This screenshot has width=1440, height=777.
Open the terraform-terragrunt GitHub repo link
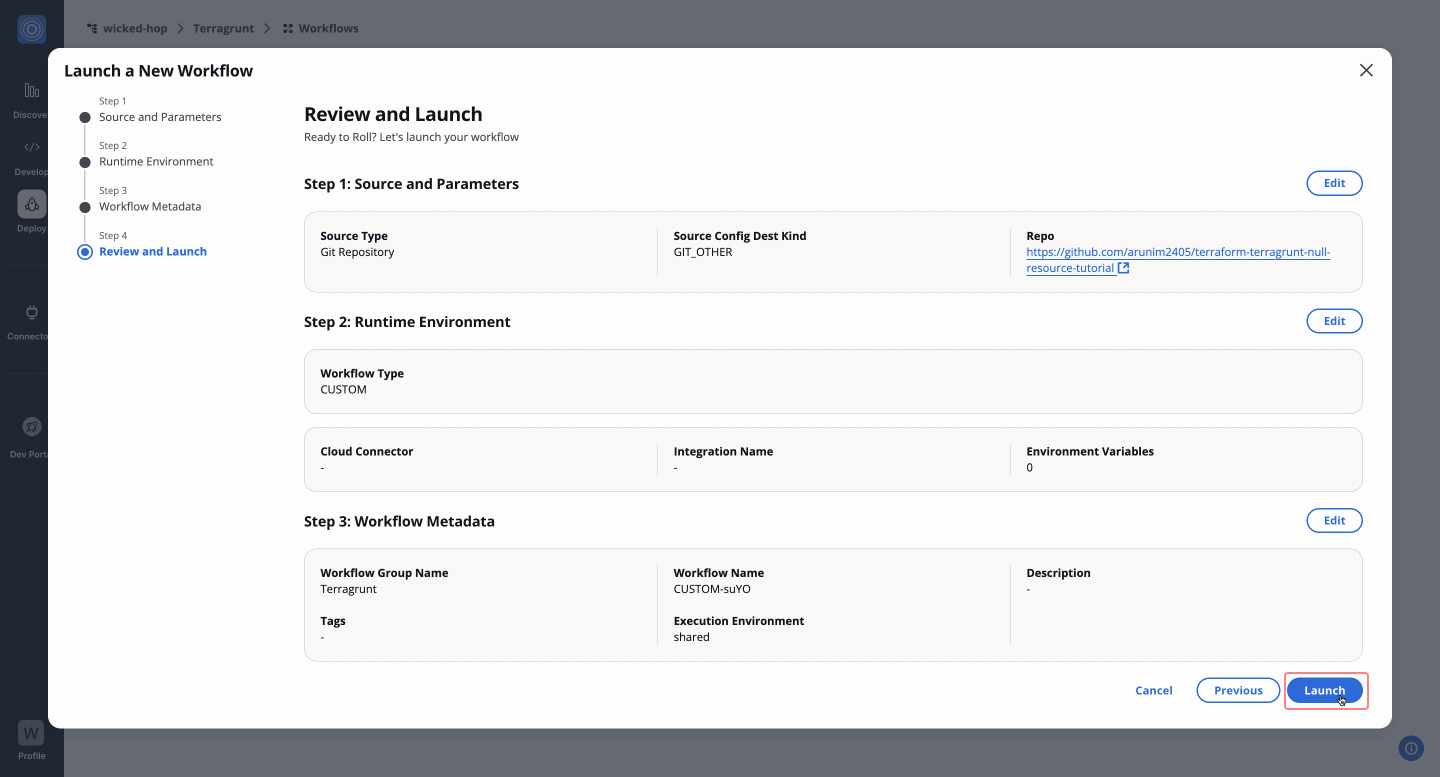pos(1177,253)
